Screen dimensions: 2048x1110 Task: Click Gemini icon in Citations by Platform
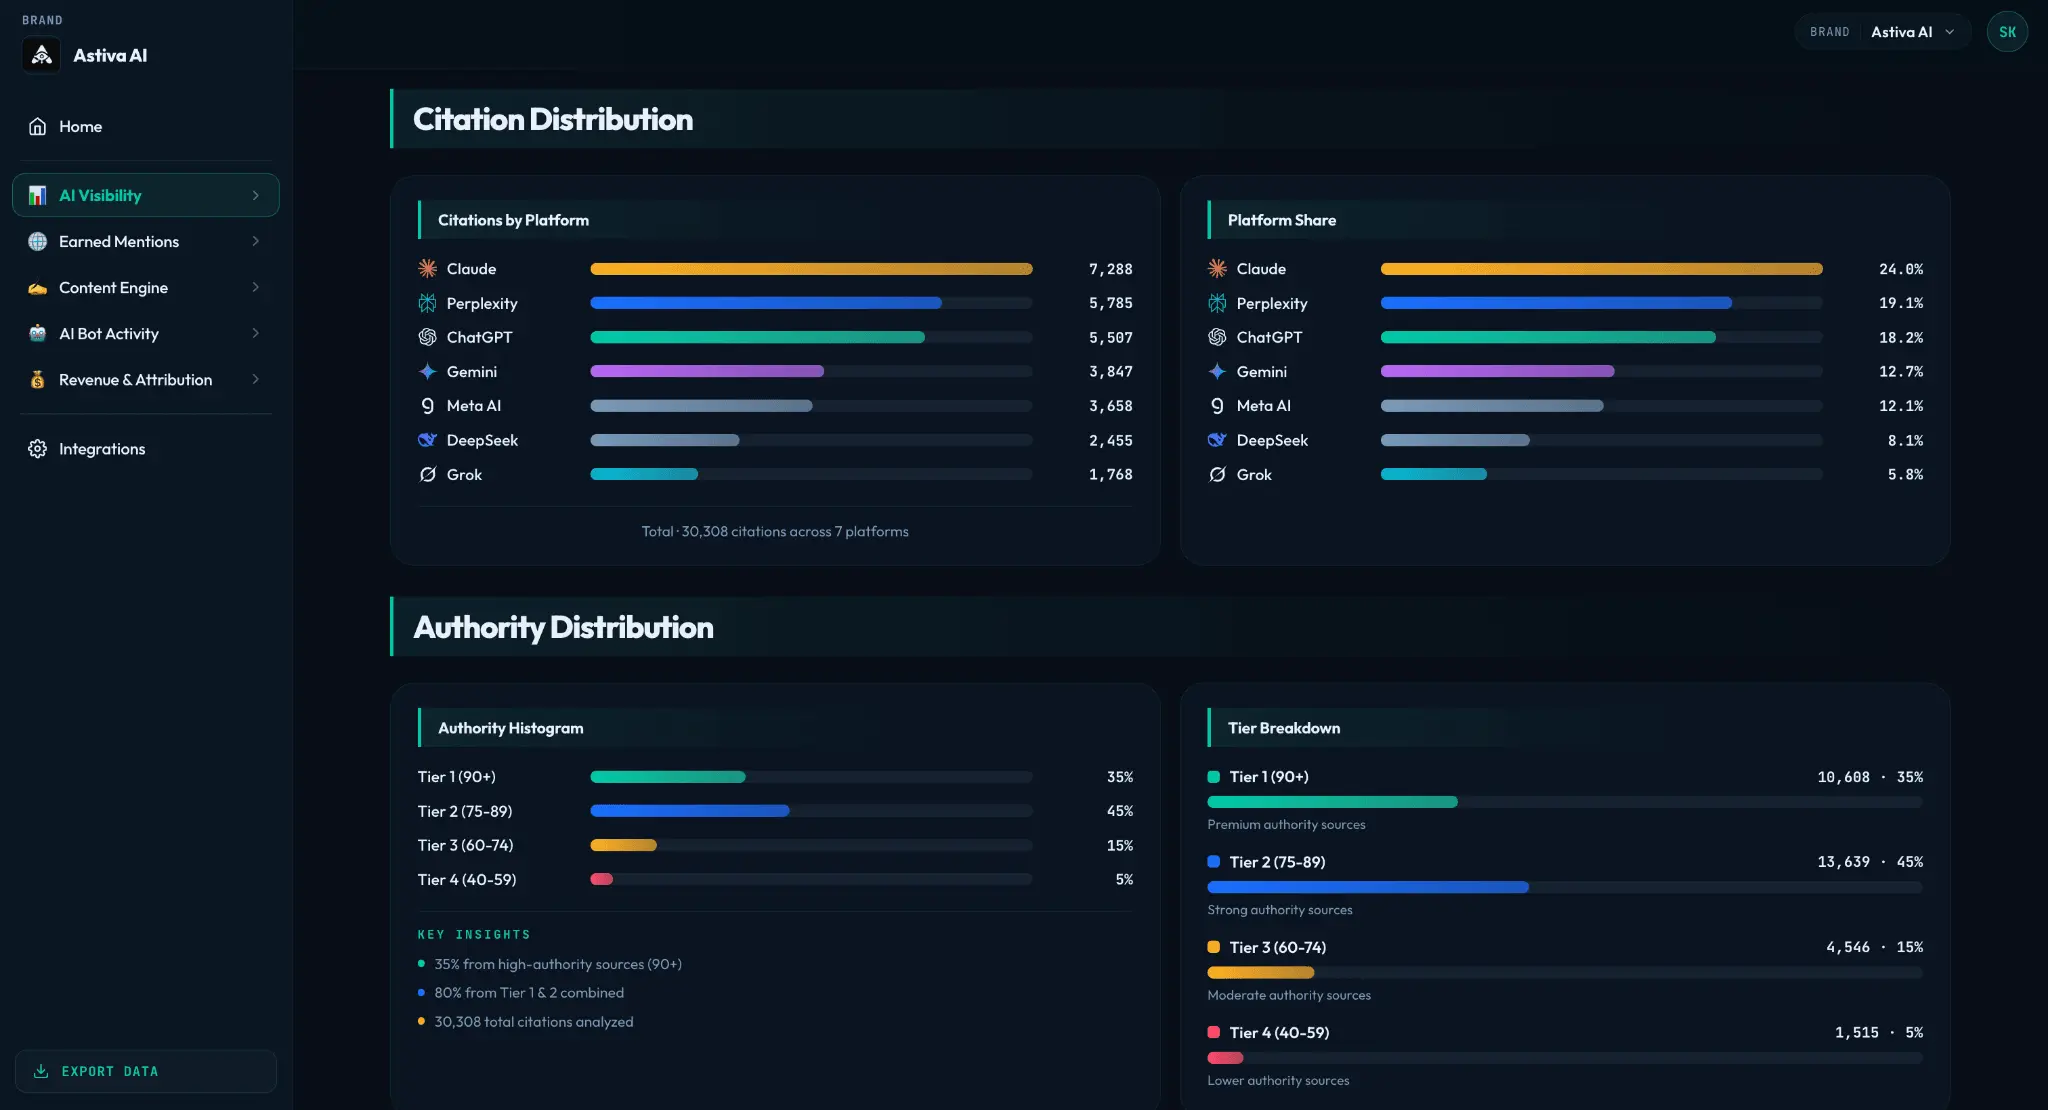coord(427,371)
